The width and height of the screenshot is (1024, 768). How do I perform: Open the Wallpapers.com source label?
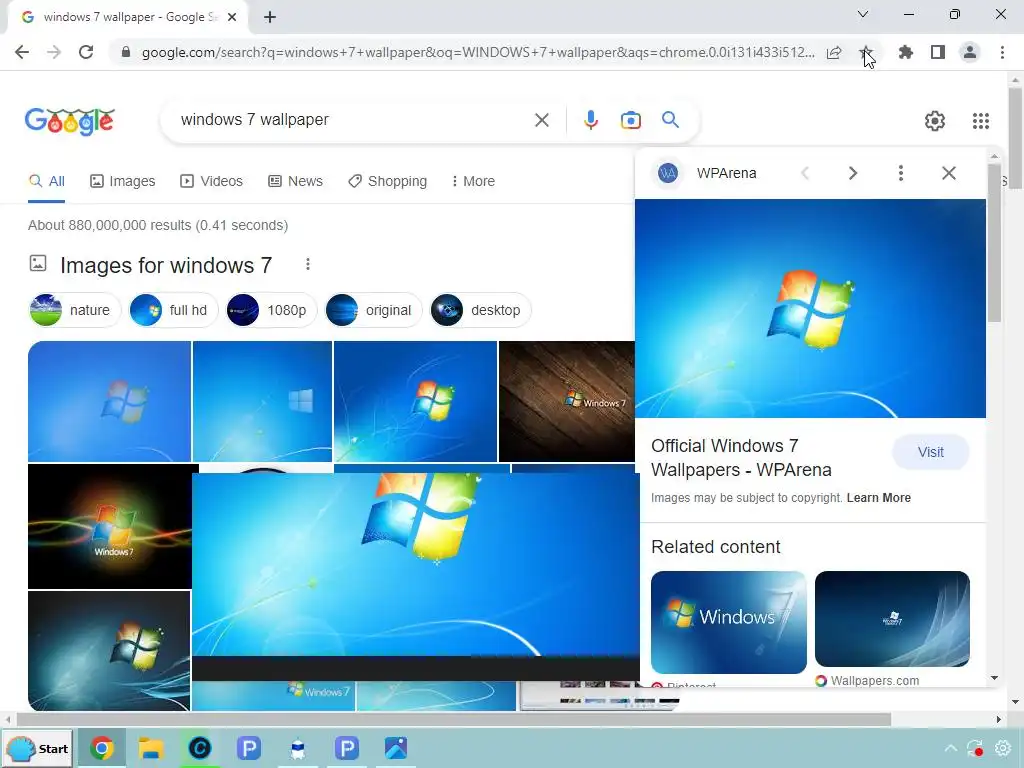point(867,680)
